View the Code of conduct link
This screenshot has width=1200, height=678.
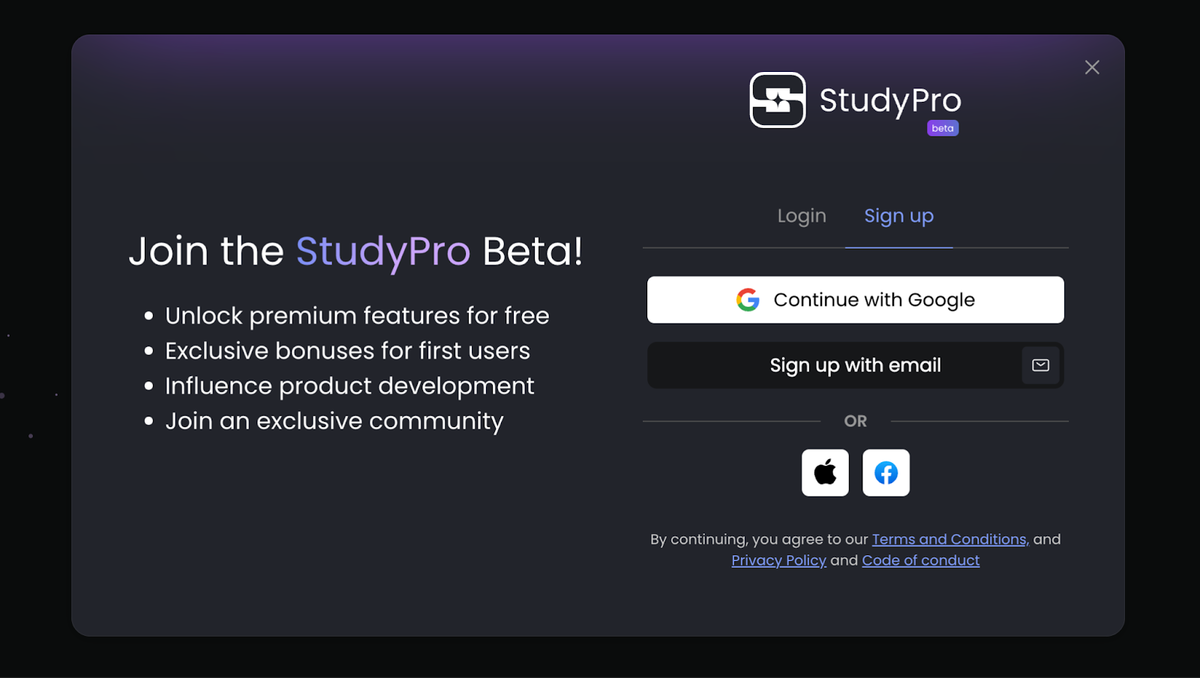tap(920, 560)
